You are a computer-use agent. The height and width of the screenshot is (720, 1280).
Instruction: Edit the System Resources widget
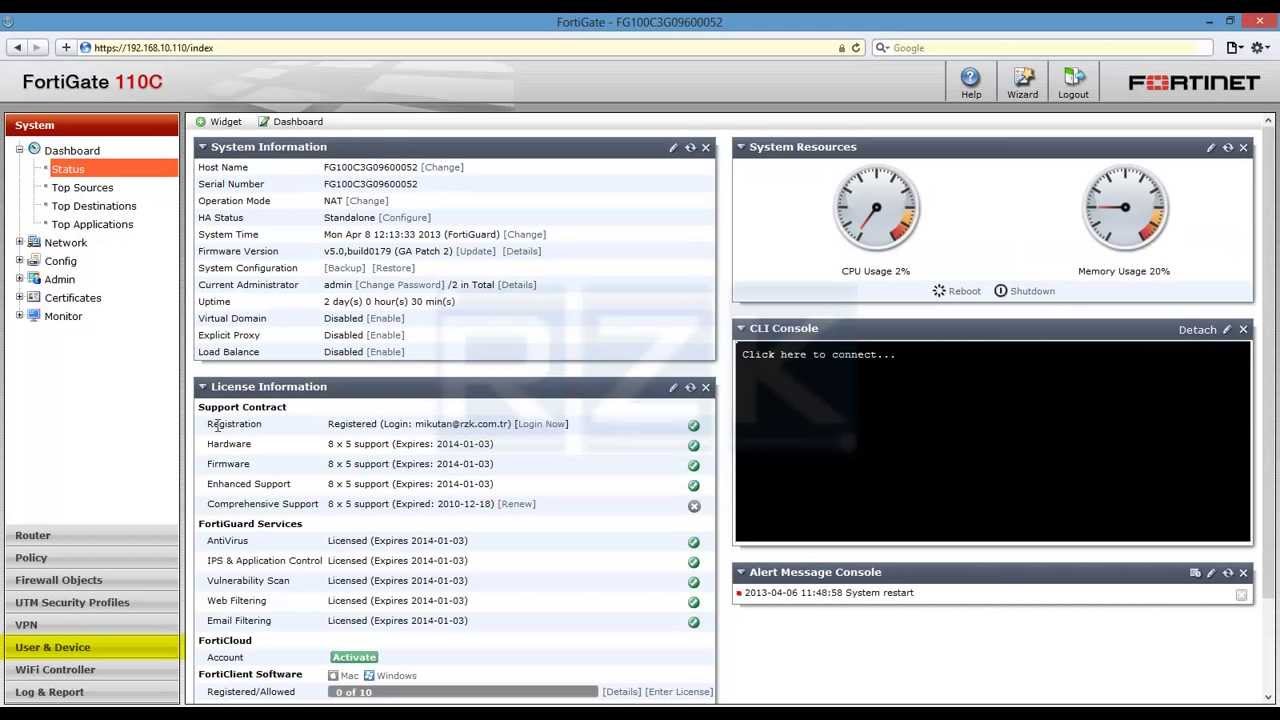(x=1211, y=147)
